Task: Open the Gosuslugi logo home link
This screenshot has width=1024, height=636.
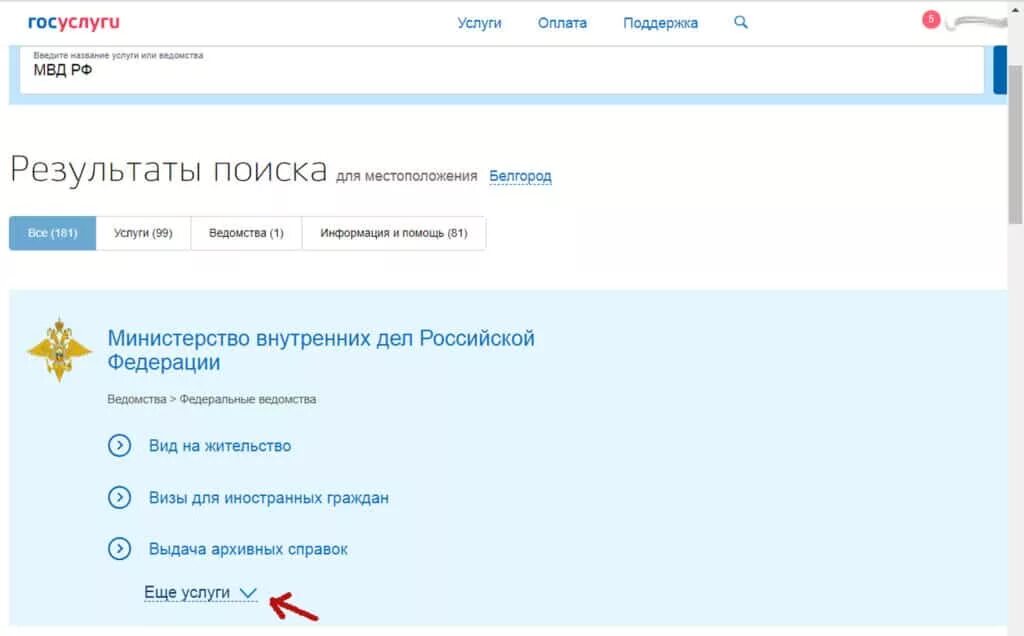Action: (74, 23)
